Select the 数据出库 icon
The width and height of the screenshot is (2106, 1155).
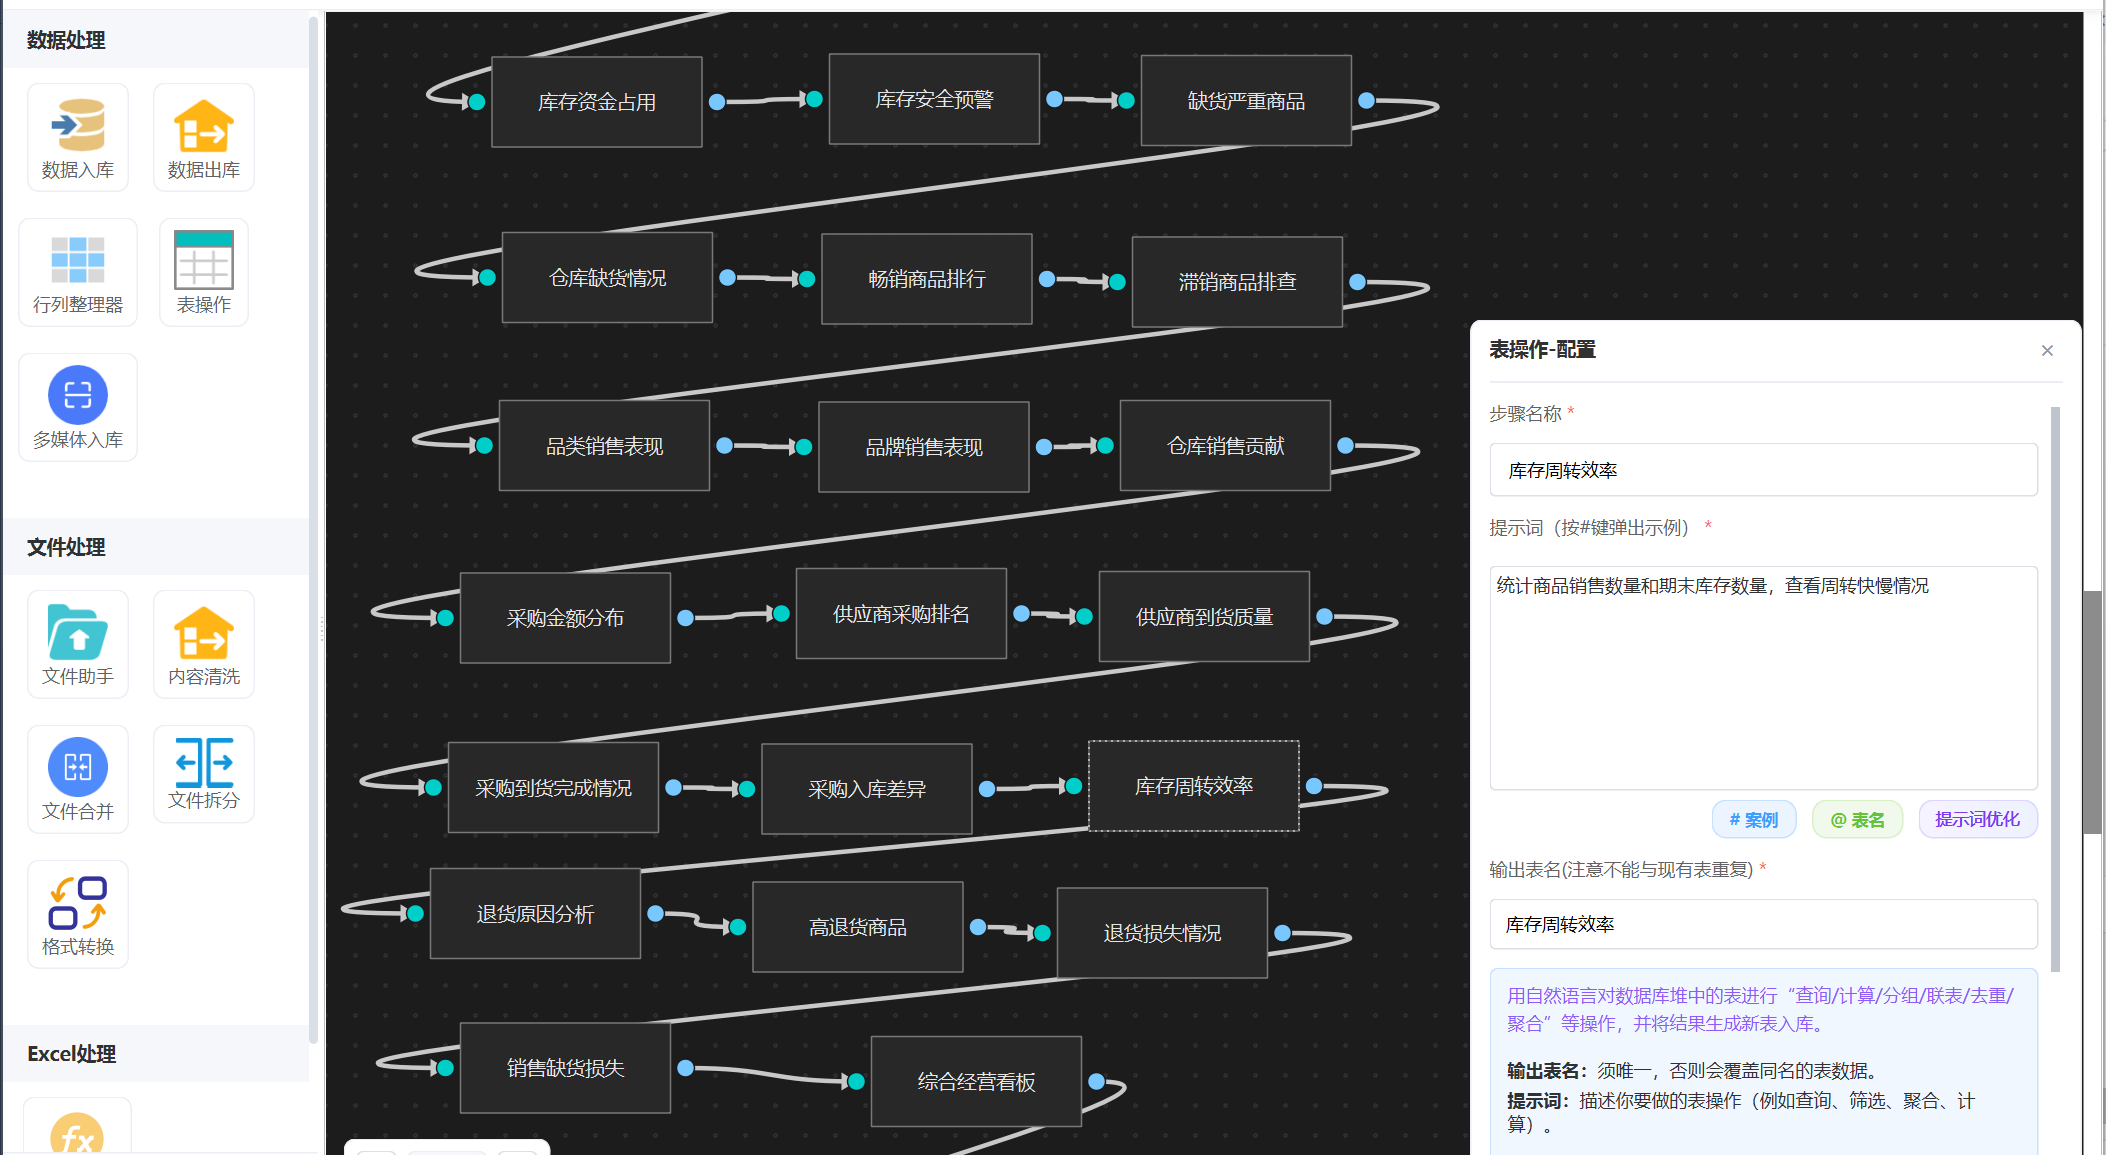coord(204,126)
